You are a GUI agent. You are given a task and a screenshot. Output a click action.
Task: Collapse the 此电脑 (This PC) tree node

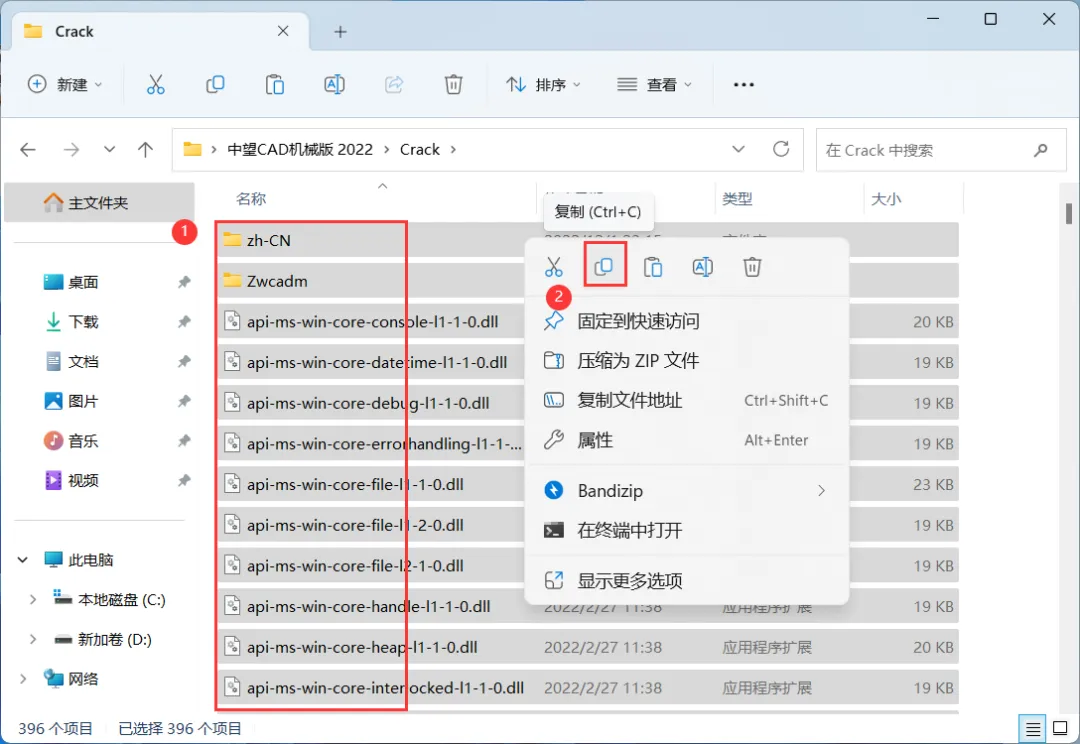23,560
